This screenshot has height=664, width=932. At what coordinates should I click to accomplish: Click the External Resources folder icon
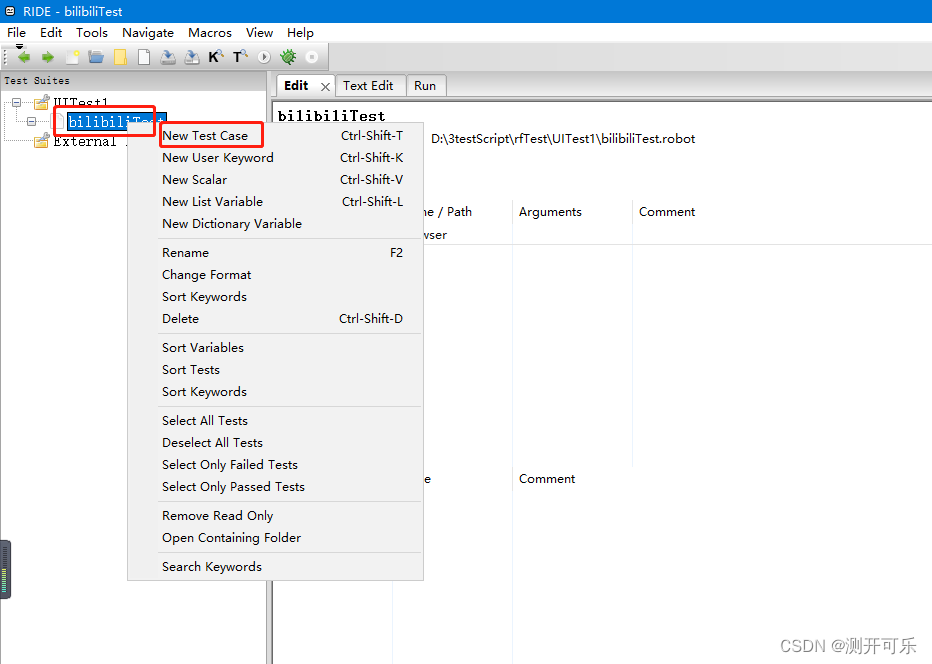(42, 141)
